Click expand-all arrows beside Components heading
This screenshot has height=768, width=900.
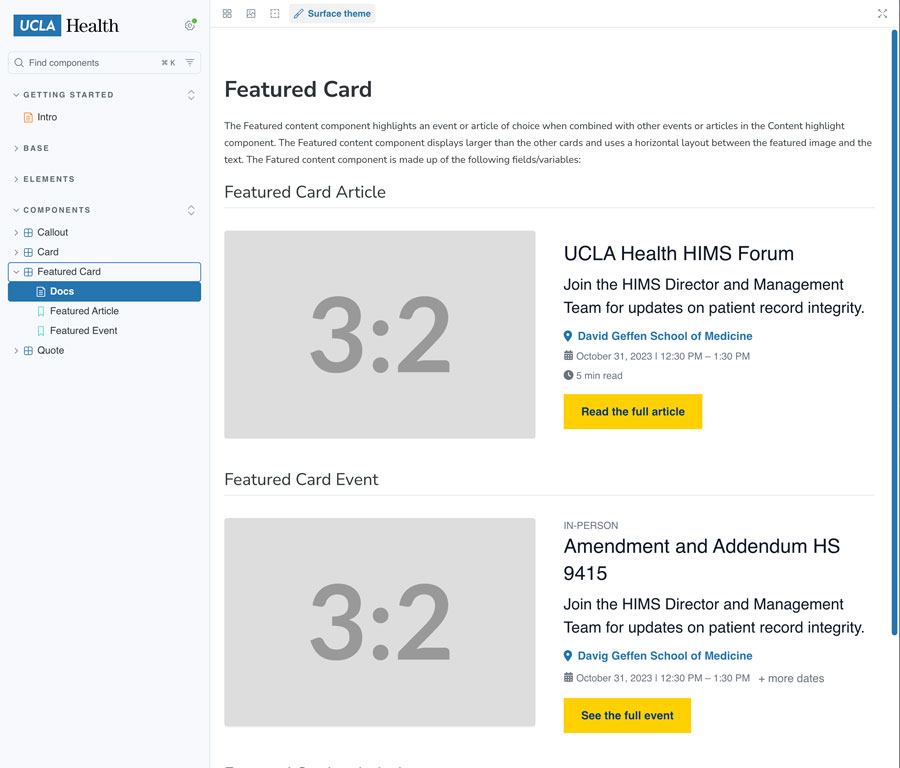pos(191,210)
